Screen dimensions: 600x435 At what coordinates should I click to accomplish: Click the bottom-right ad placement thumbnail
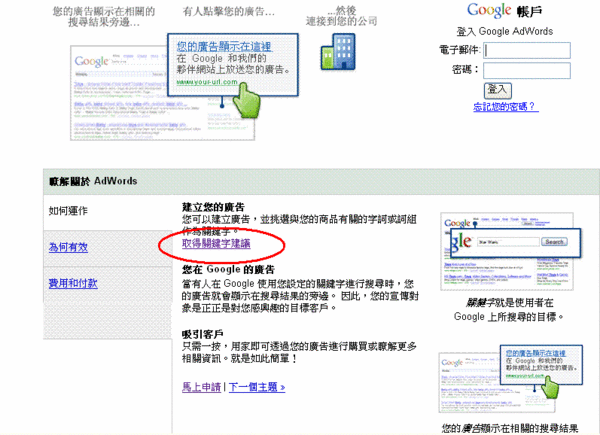pyautogui.click(x=511, y=379)
